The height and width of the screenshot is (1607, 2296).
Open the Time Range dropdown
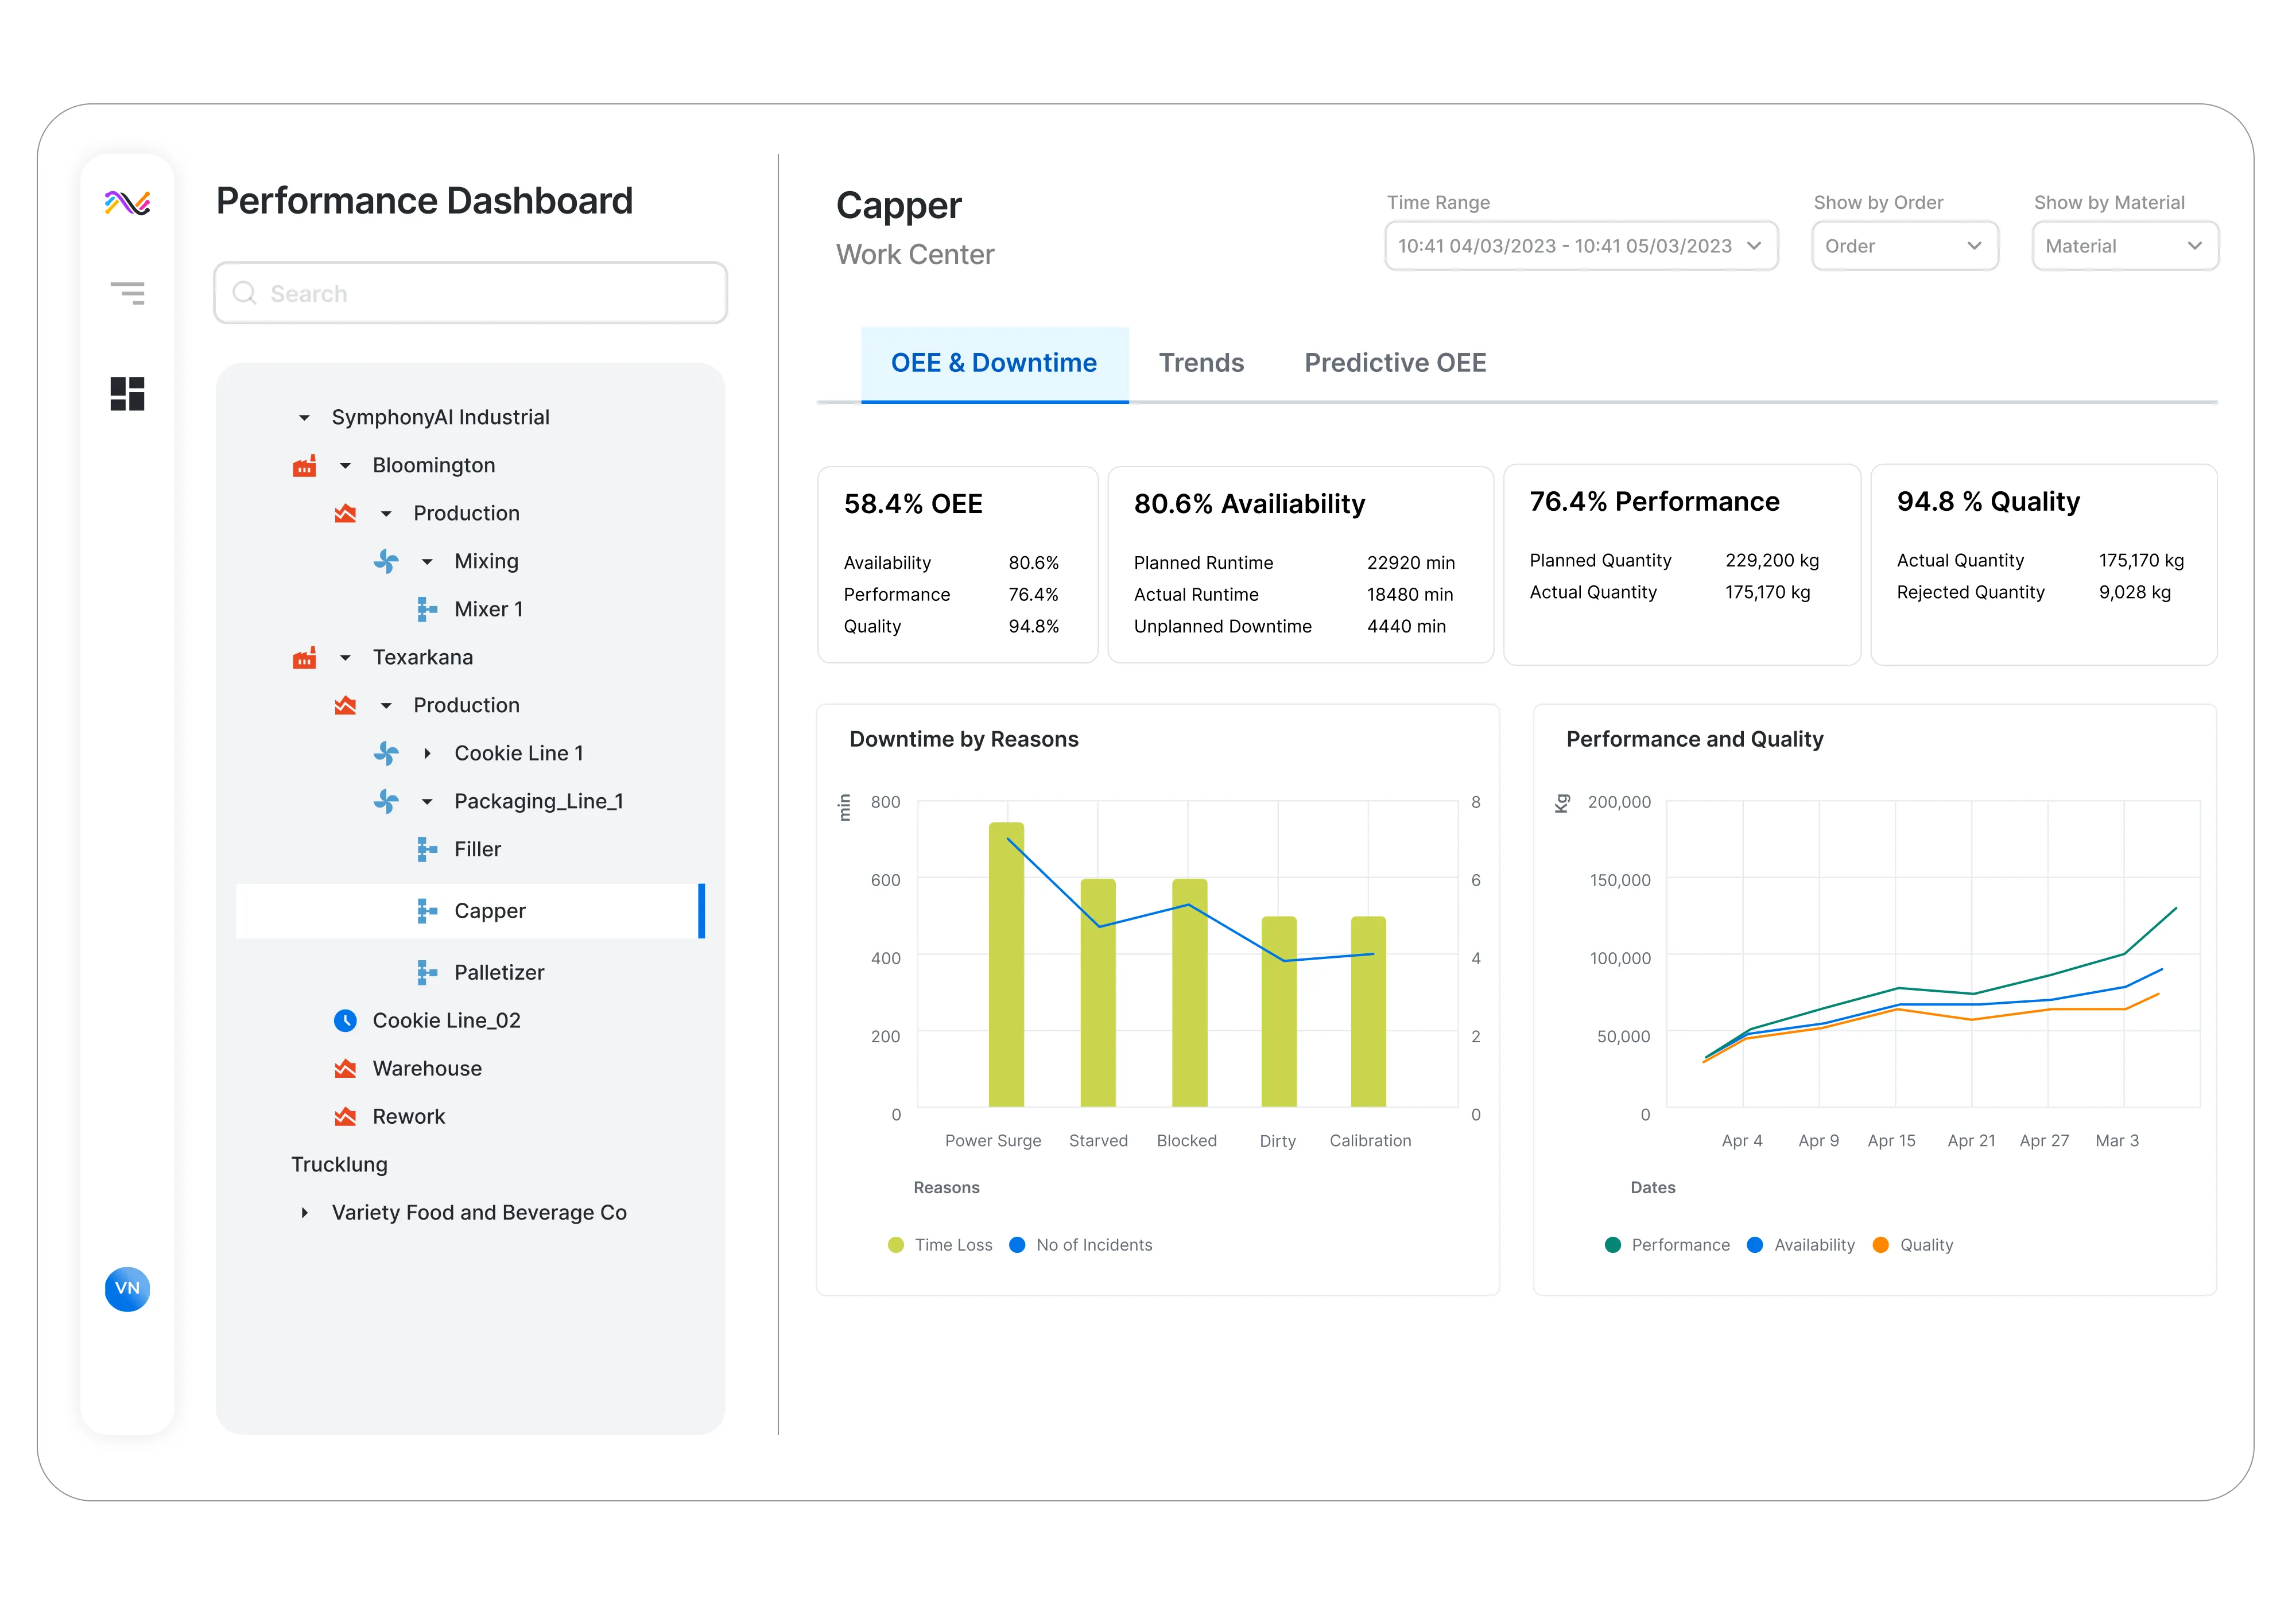pyautogui.click(x=1581, y=246)
